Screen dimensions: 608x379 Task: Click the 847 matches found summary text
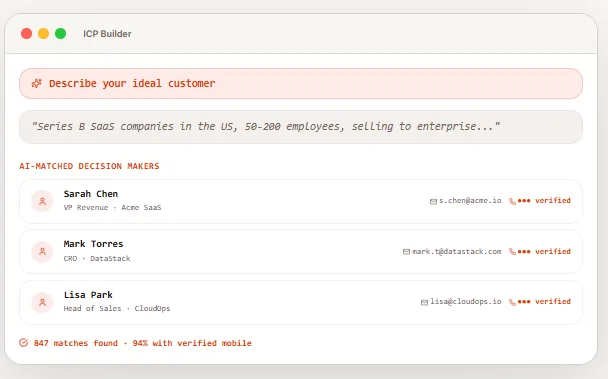point(76,343)
